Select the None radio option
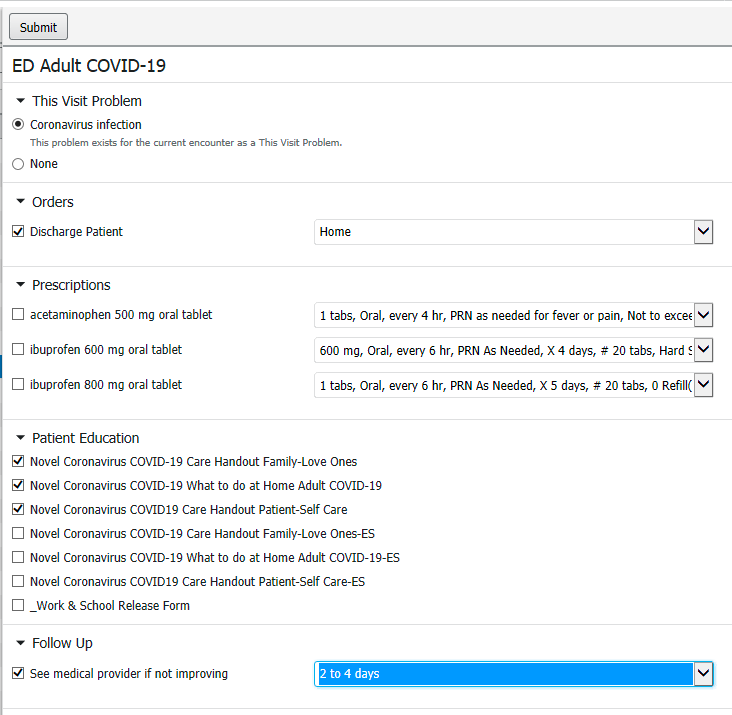The width and height of the screenshot is (732, 715). click(18, 164)
